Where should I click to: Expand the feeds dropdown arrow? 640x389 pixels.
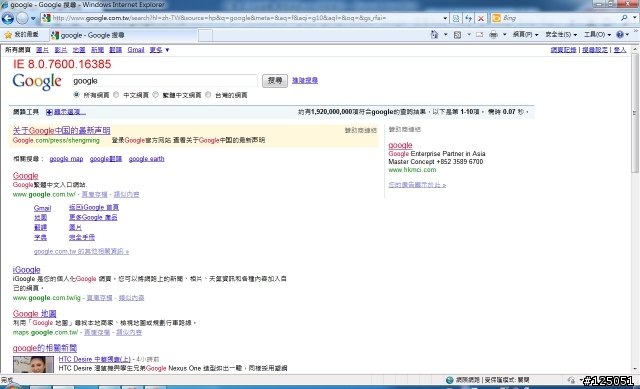(469, 35)
